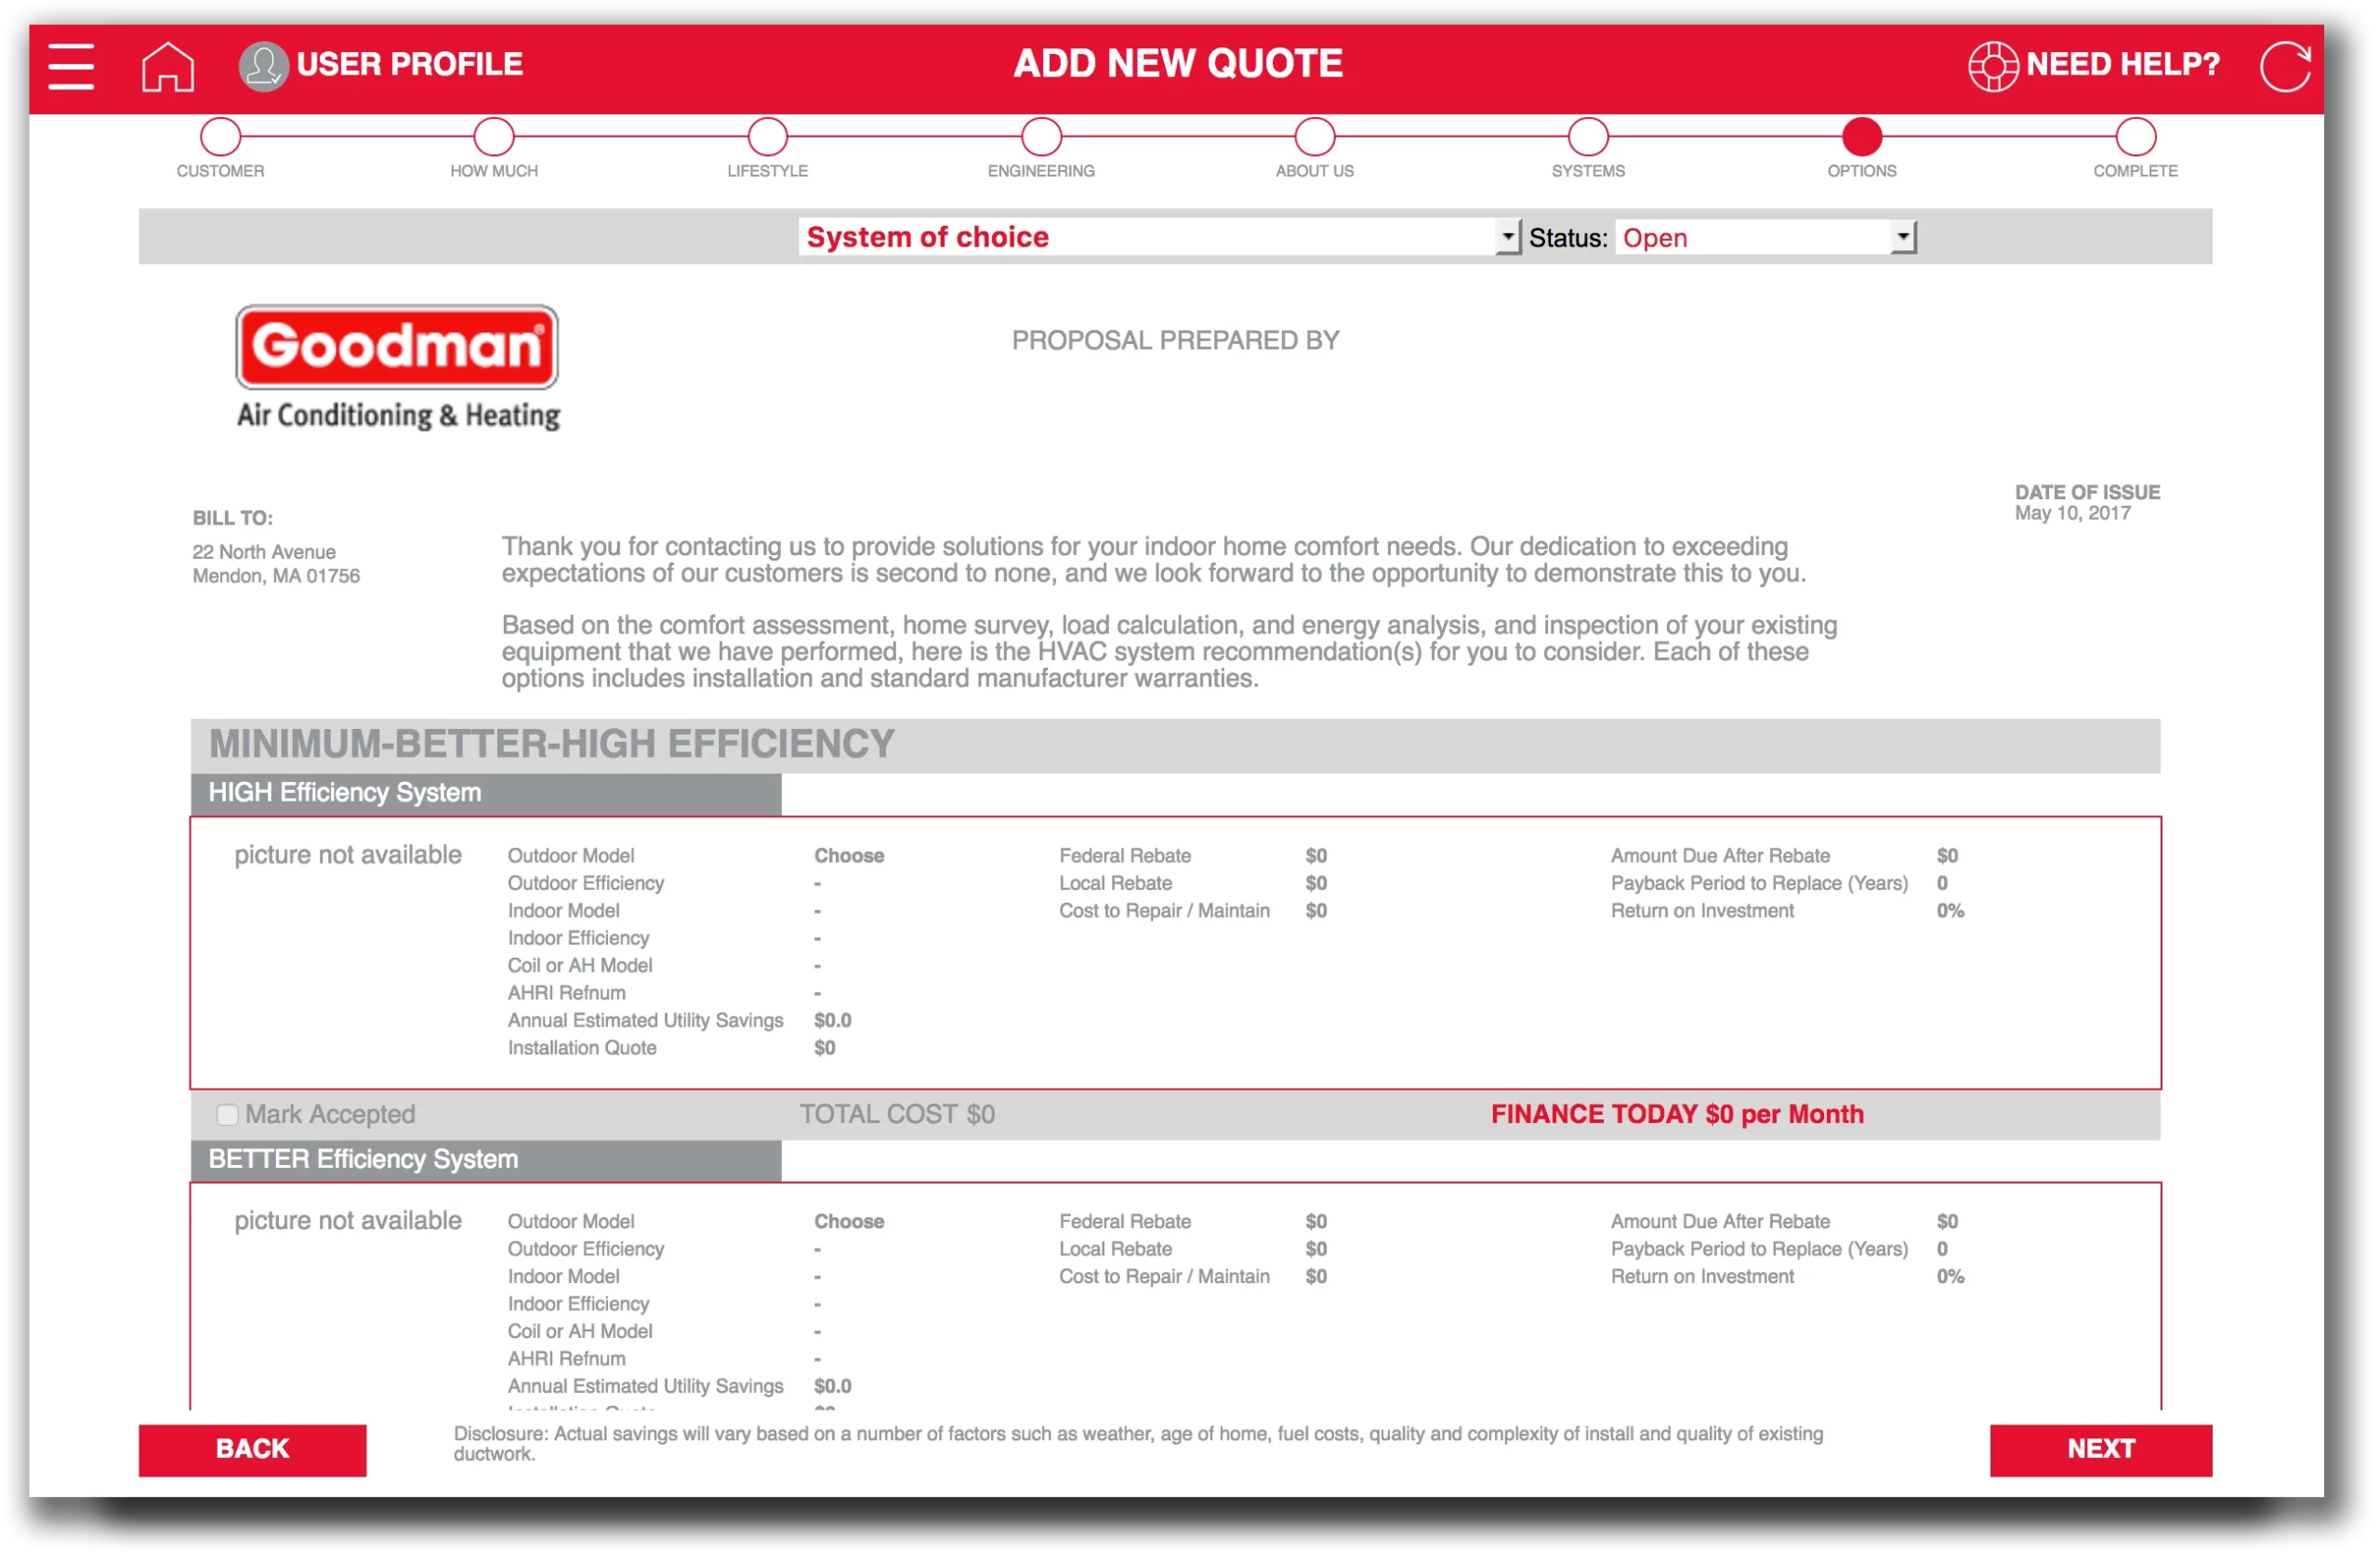Click the home icon
The image size is (2380, 1562).
coord(168,67)
